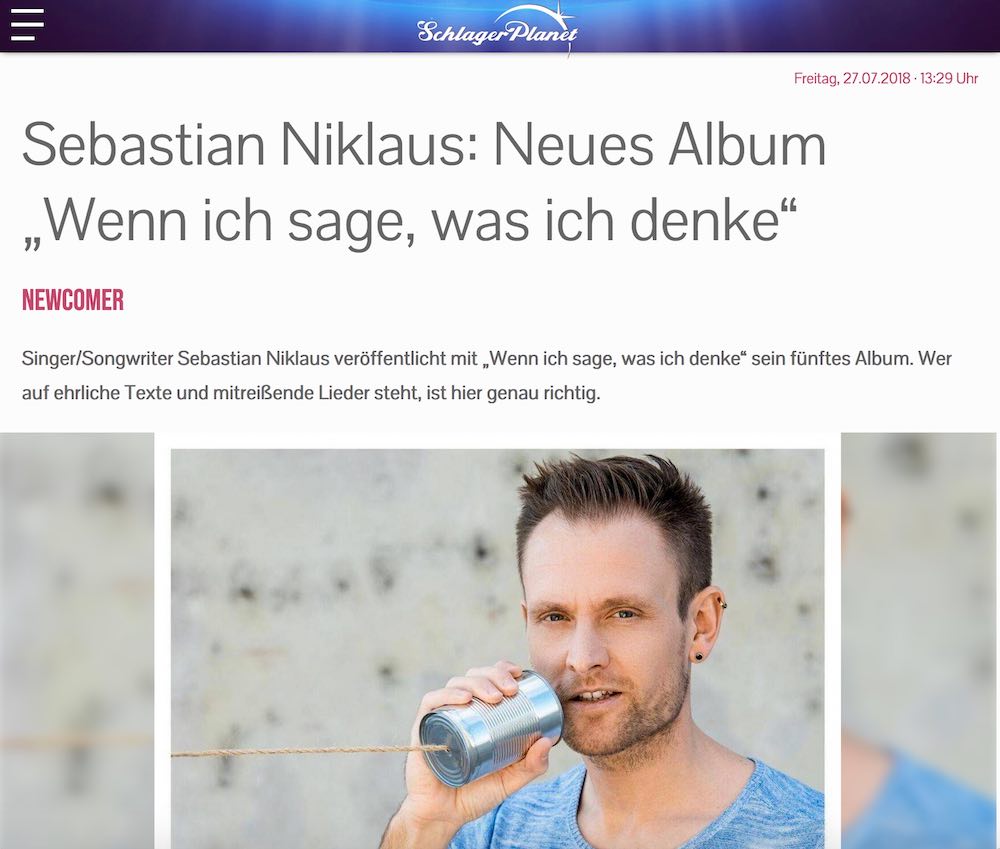Viewport: 1000px width, 849px height.
Task: Open the main photo of Sebastian Niklaus
Action: pos(497,649)
